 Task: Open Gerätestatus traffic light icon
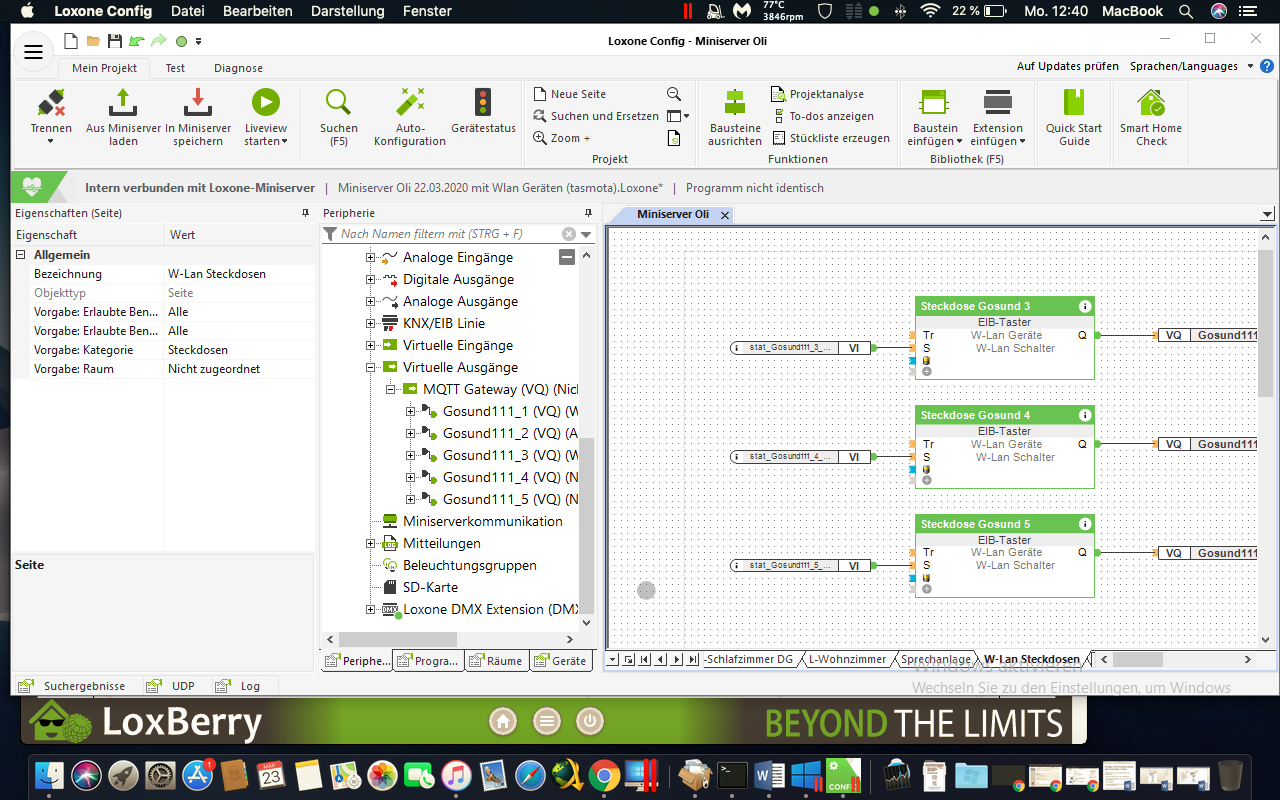(483, 103)
